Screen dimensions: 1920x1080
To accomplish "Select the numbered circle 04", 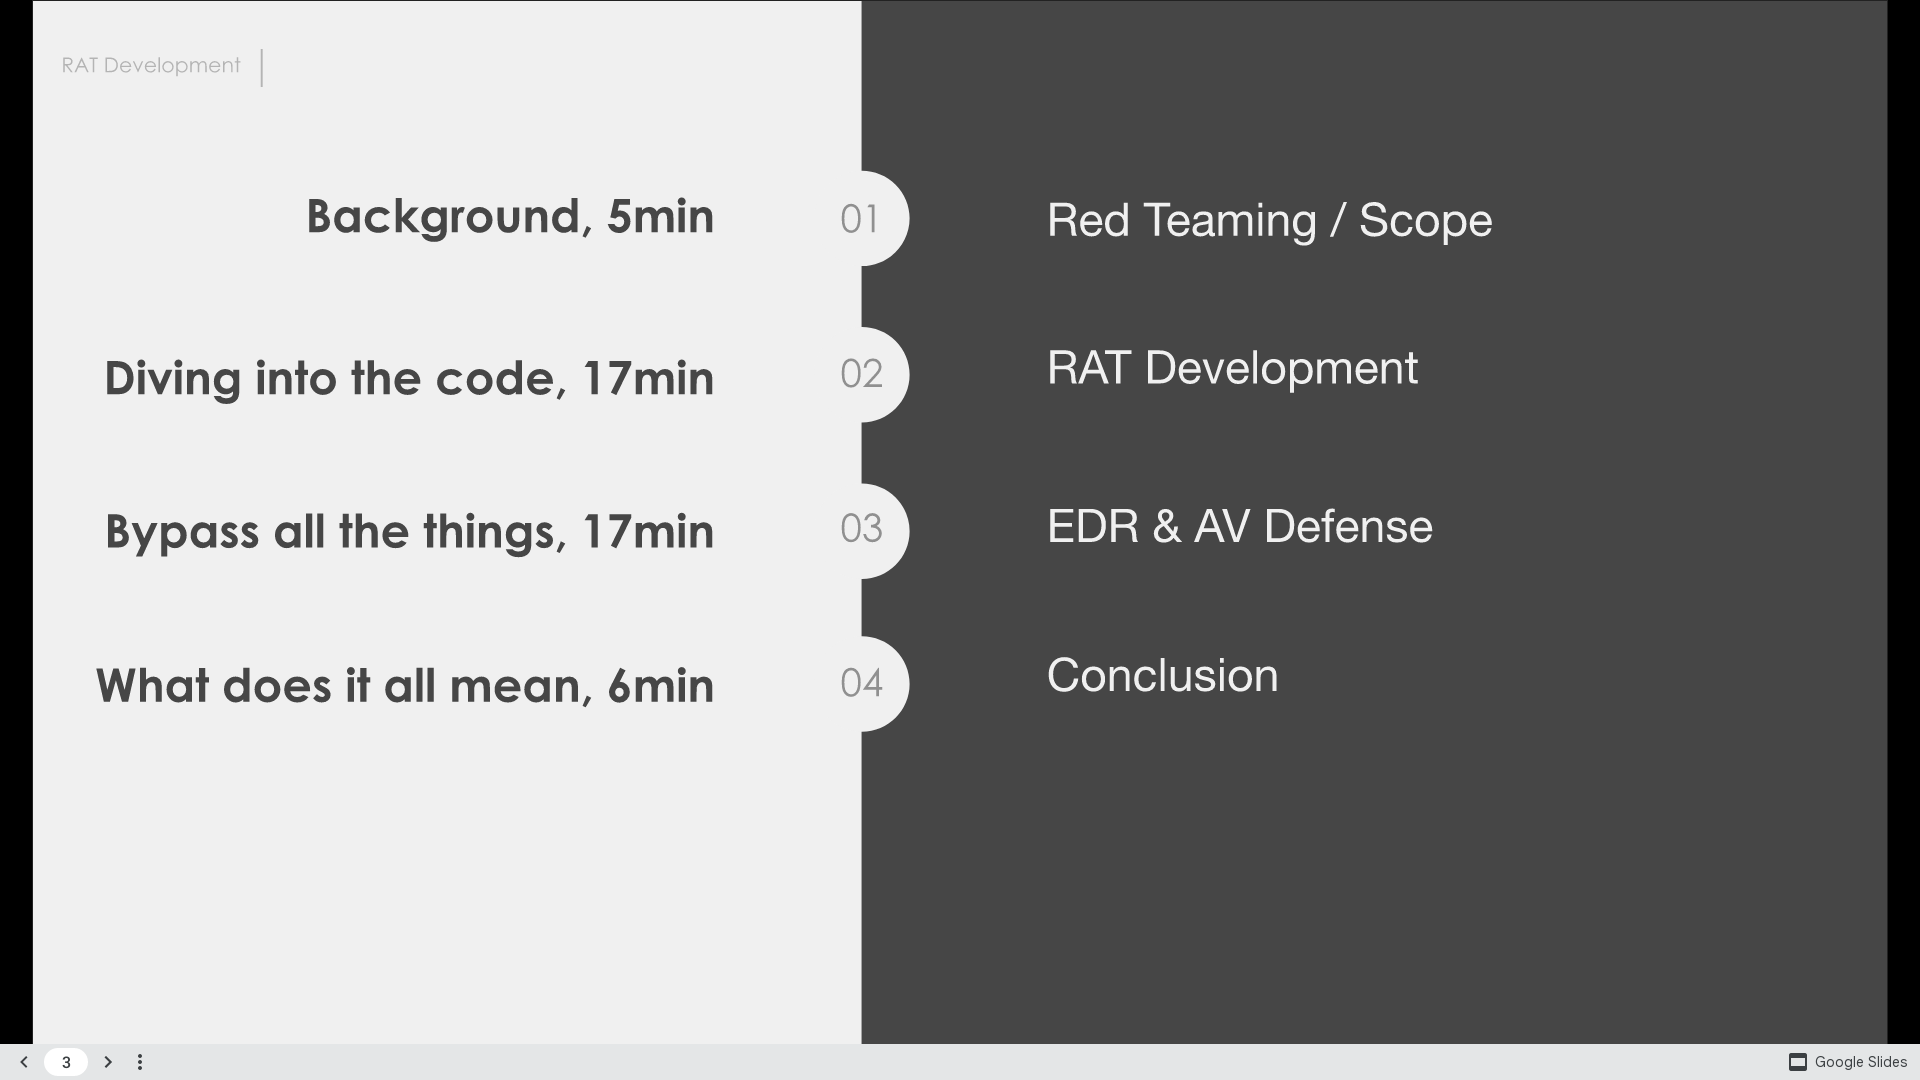I will click(860, 684).
